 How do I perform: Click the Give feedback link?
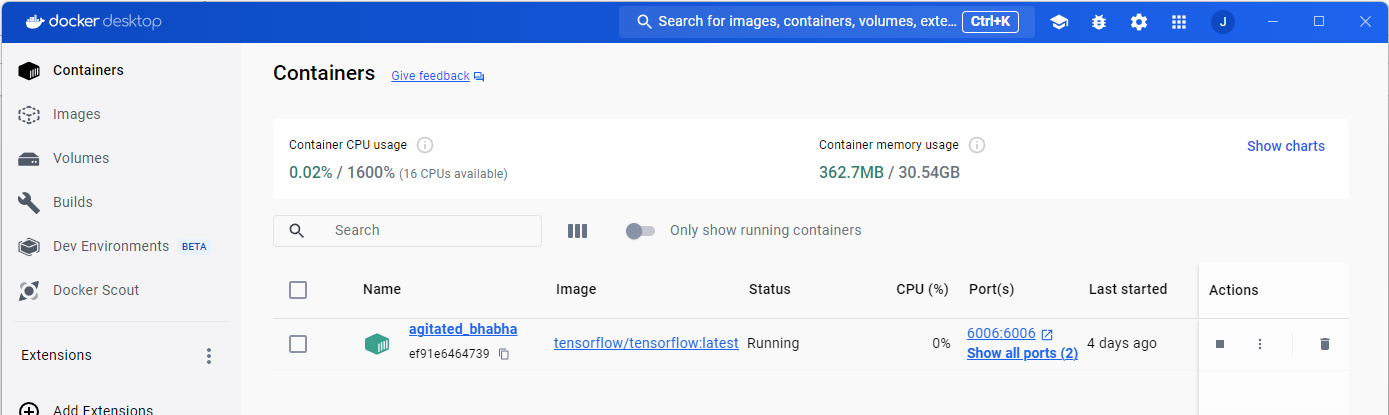[430, 76]
